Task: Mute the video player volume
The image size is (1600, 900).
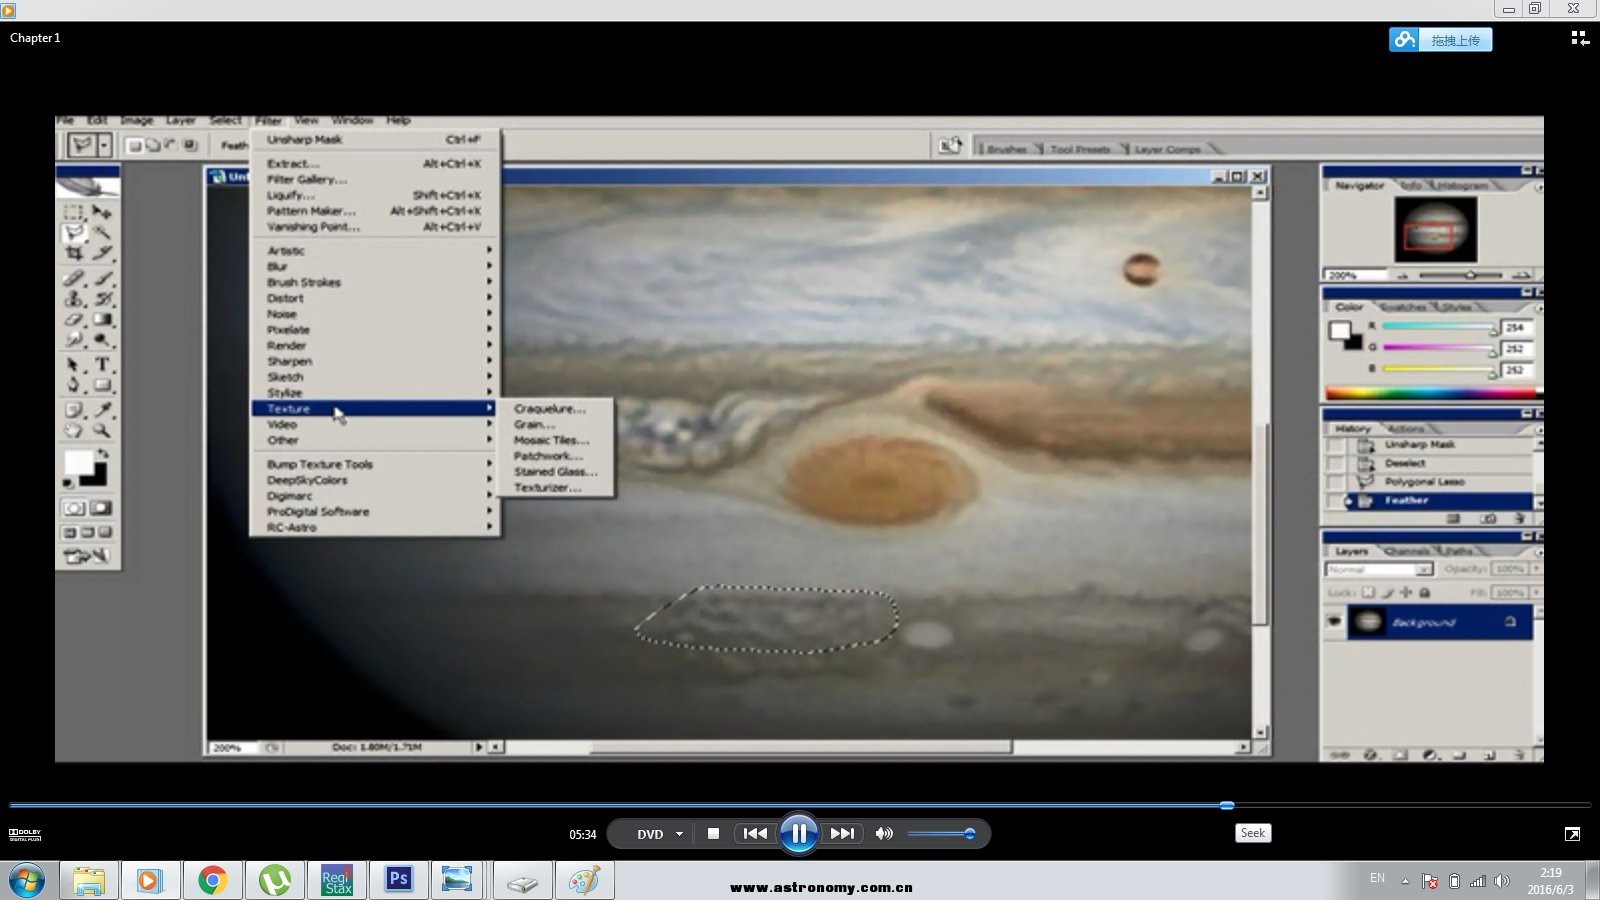Action: (x=884, y=834)
